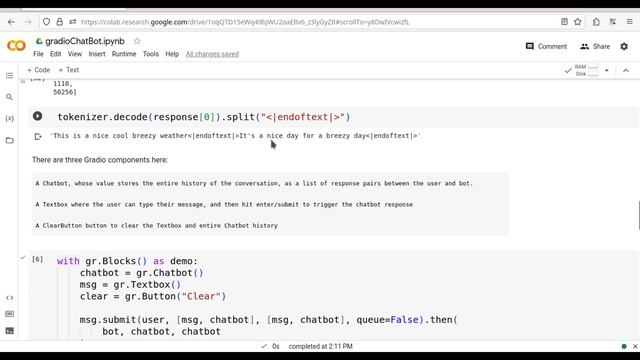
Task: Open the File menu
Action: 38,54
